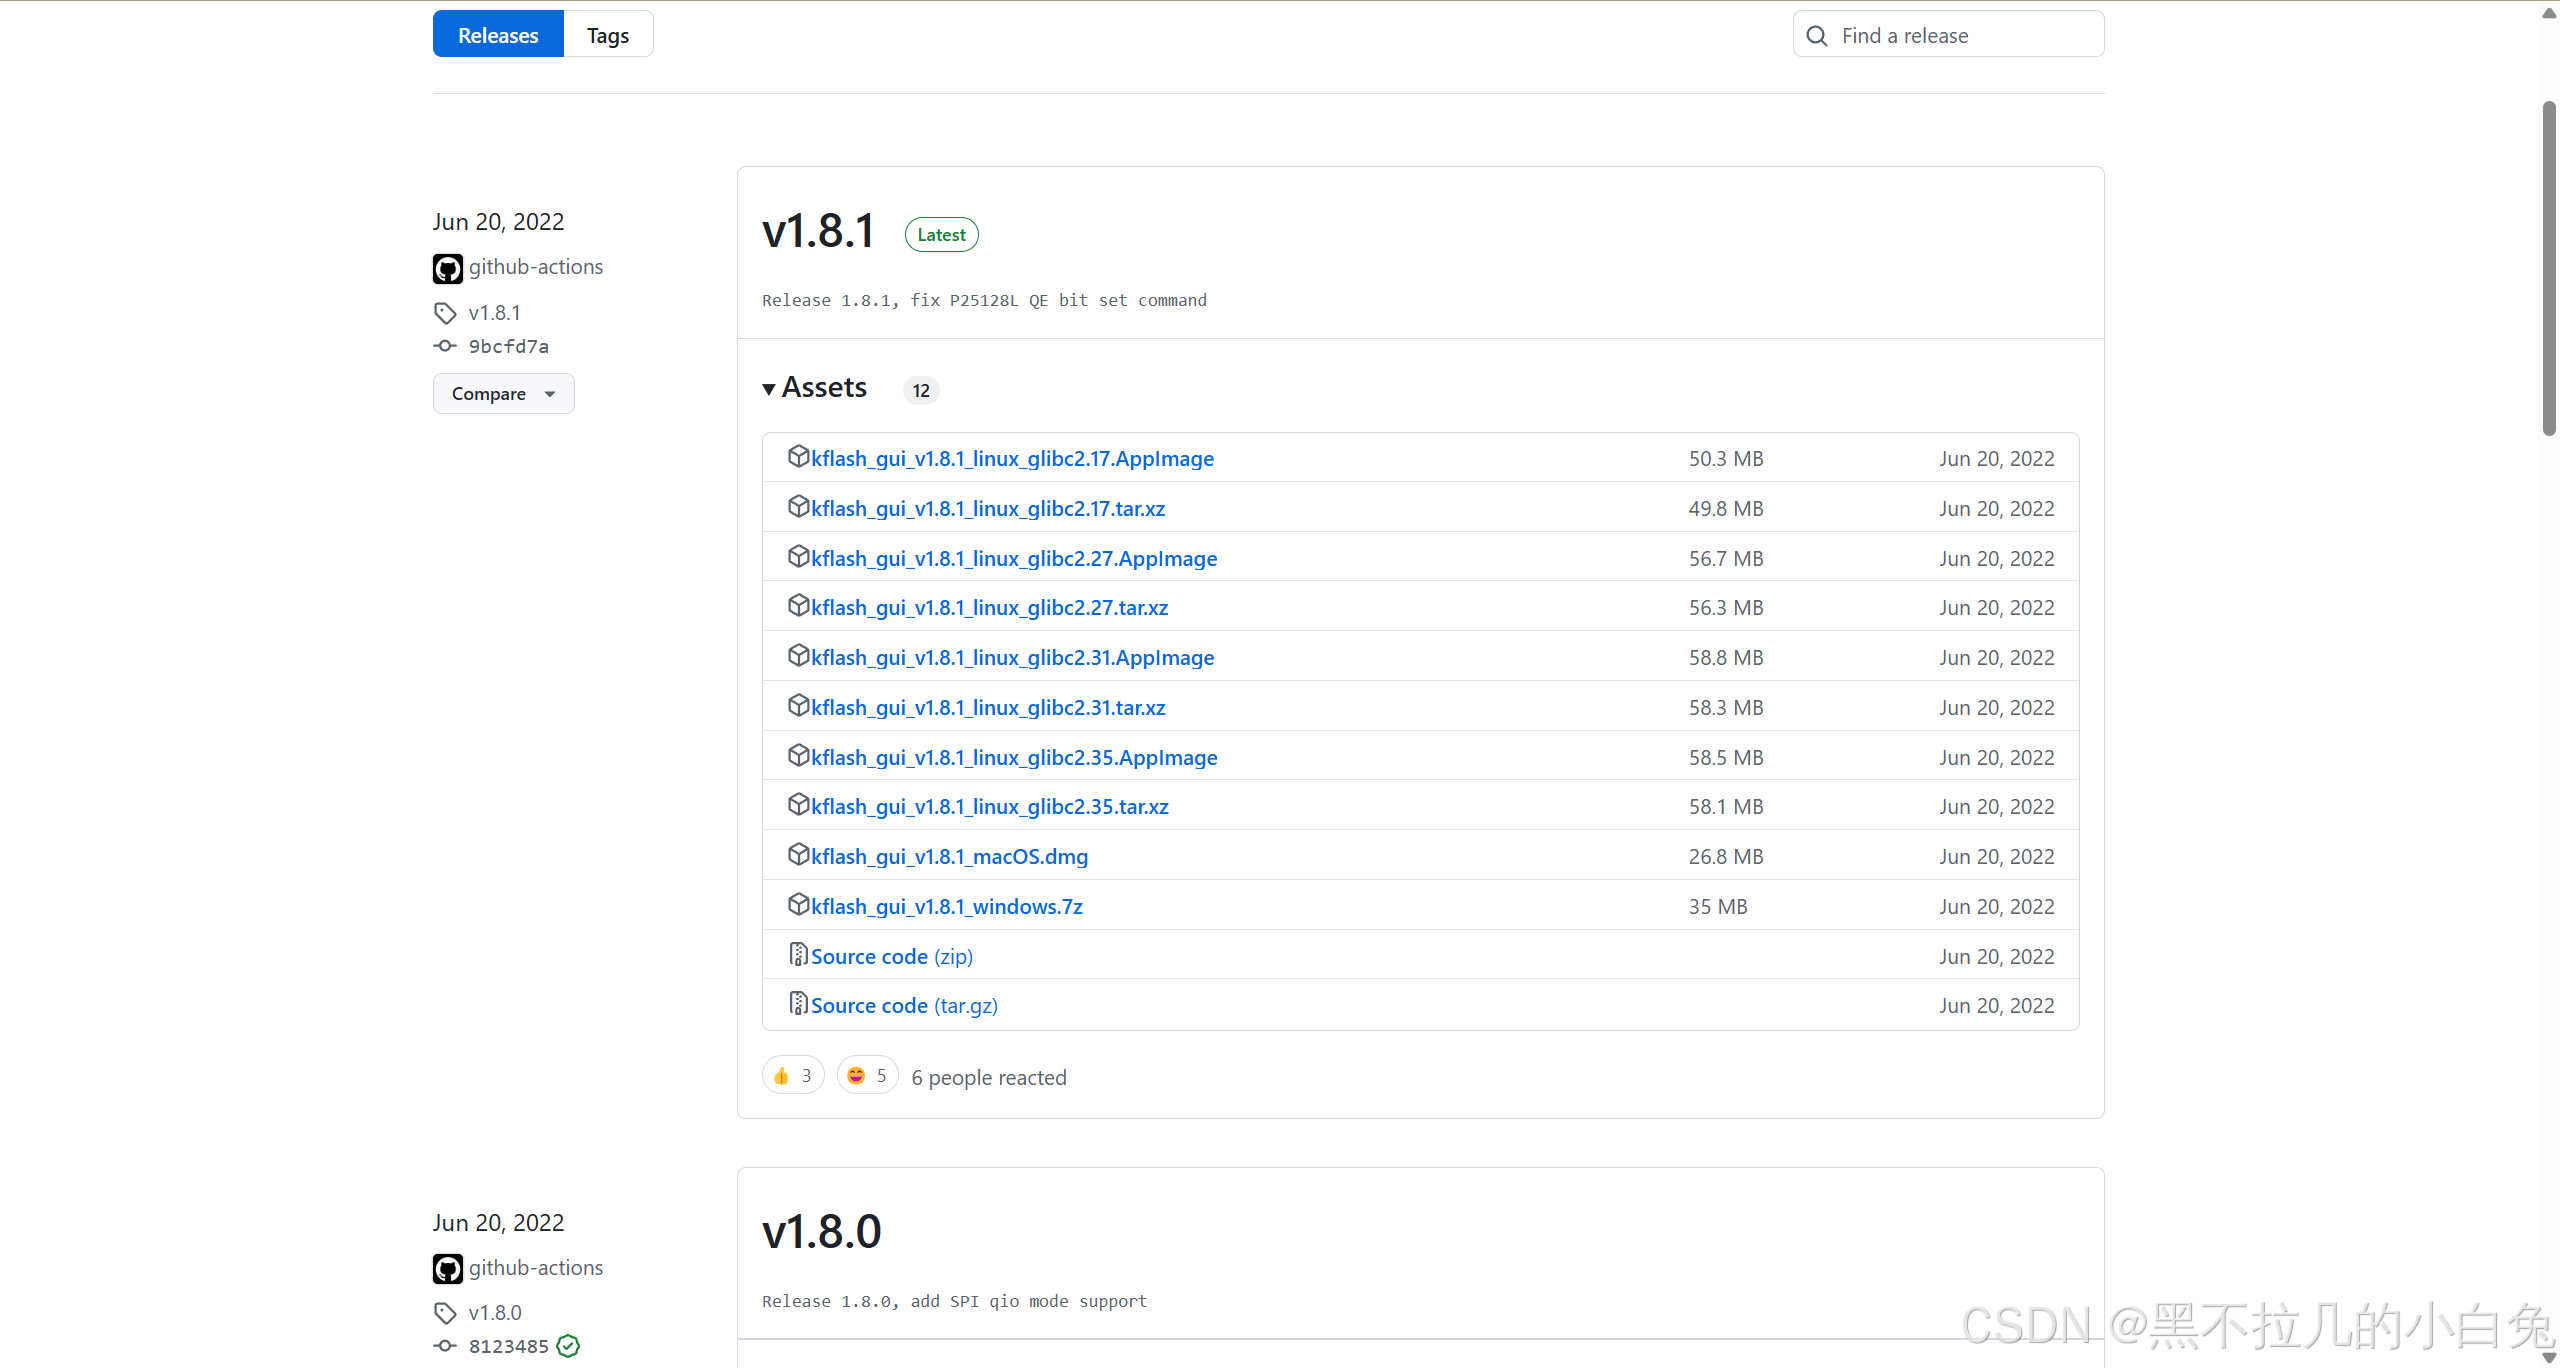
Task: Open the Compare dropdown
Action: tap(503, 394)
